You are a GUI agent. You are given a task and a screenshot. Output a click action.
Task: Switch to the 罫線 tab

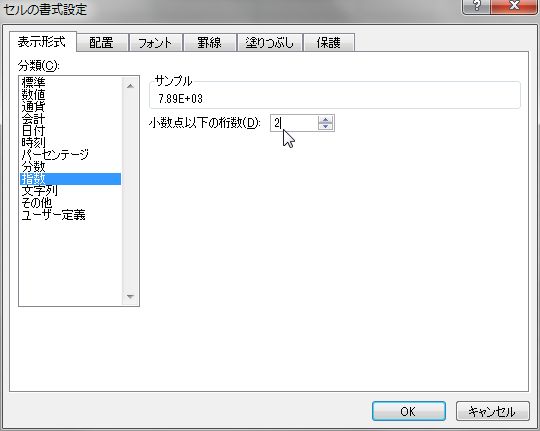tap(209, 43)
